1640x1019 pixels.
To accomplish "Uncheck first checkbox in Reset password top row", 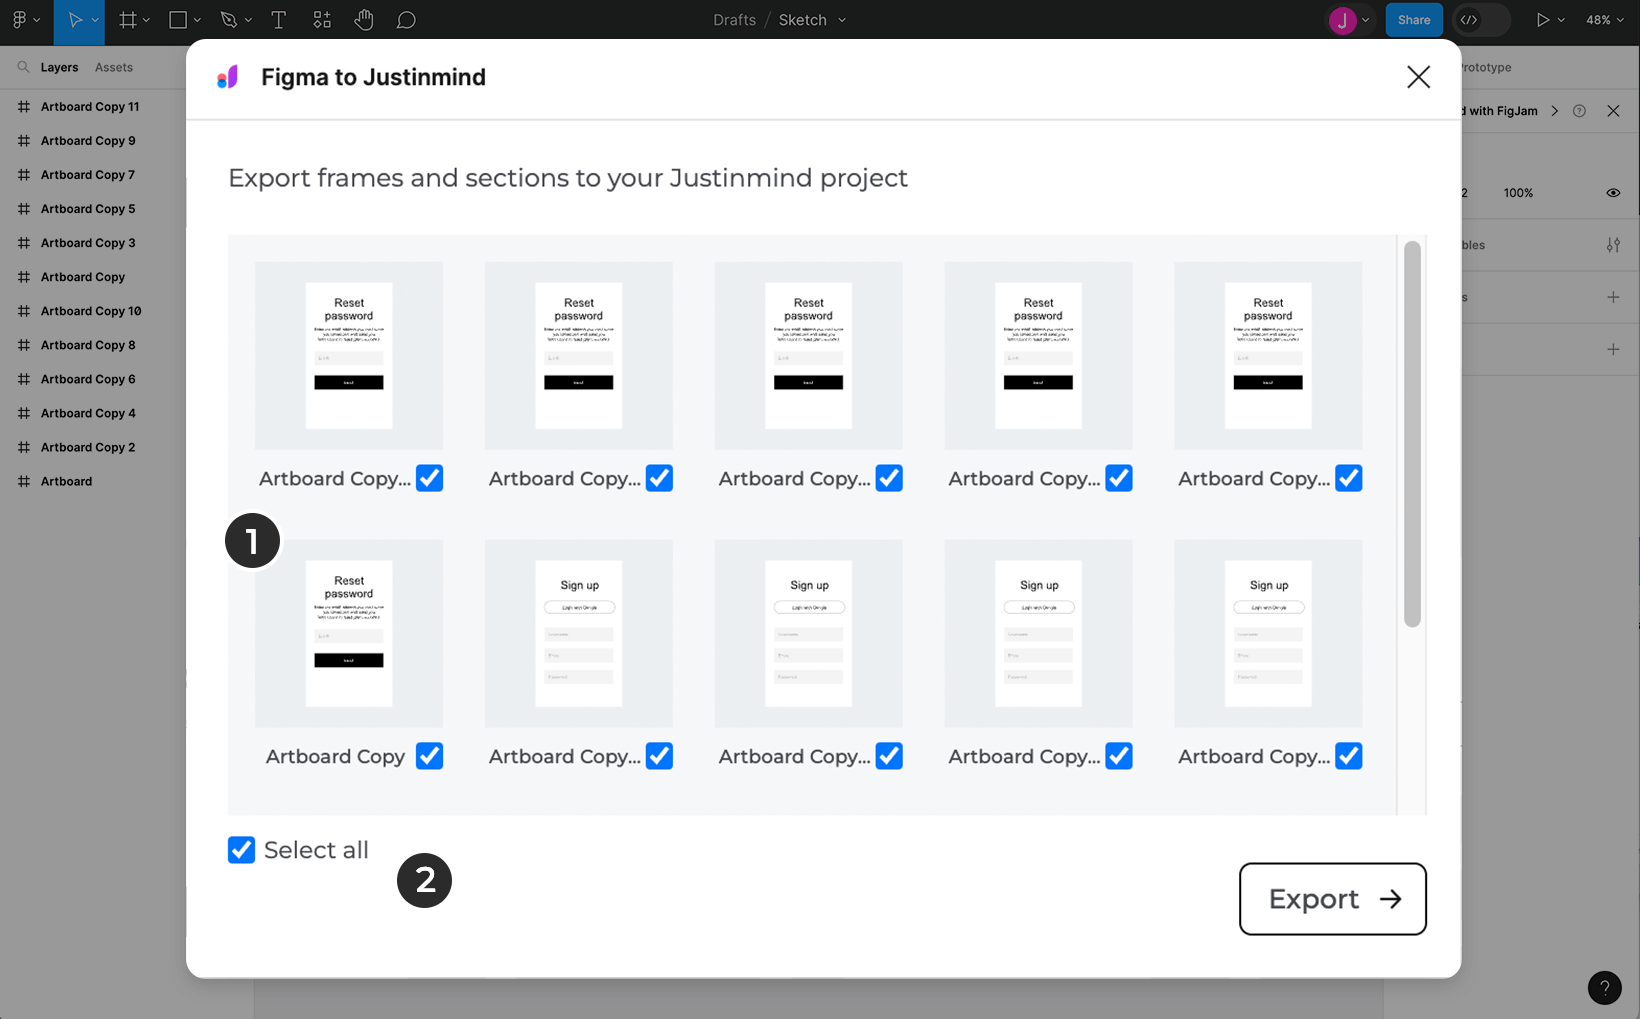I will click(x=429, y=478).
